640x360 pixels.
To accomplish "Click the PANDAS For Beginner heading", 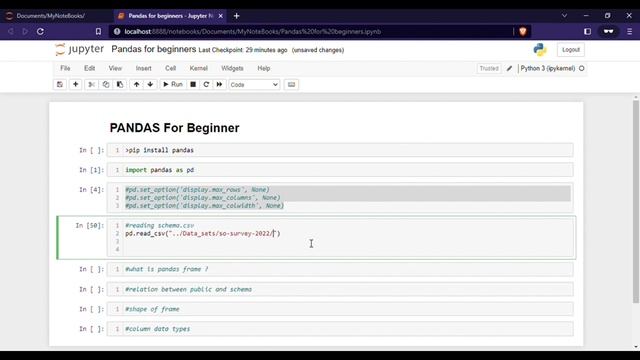I will [x=175, y=128].
